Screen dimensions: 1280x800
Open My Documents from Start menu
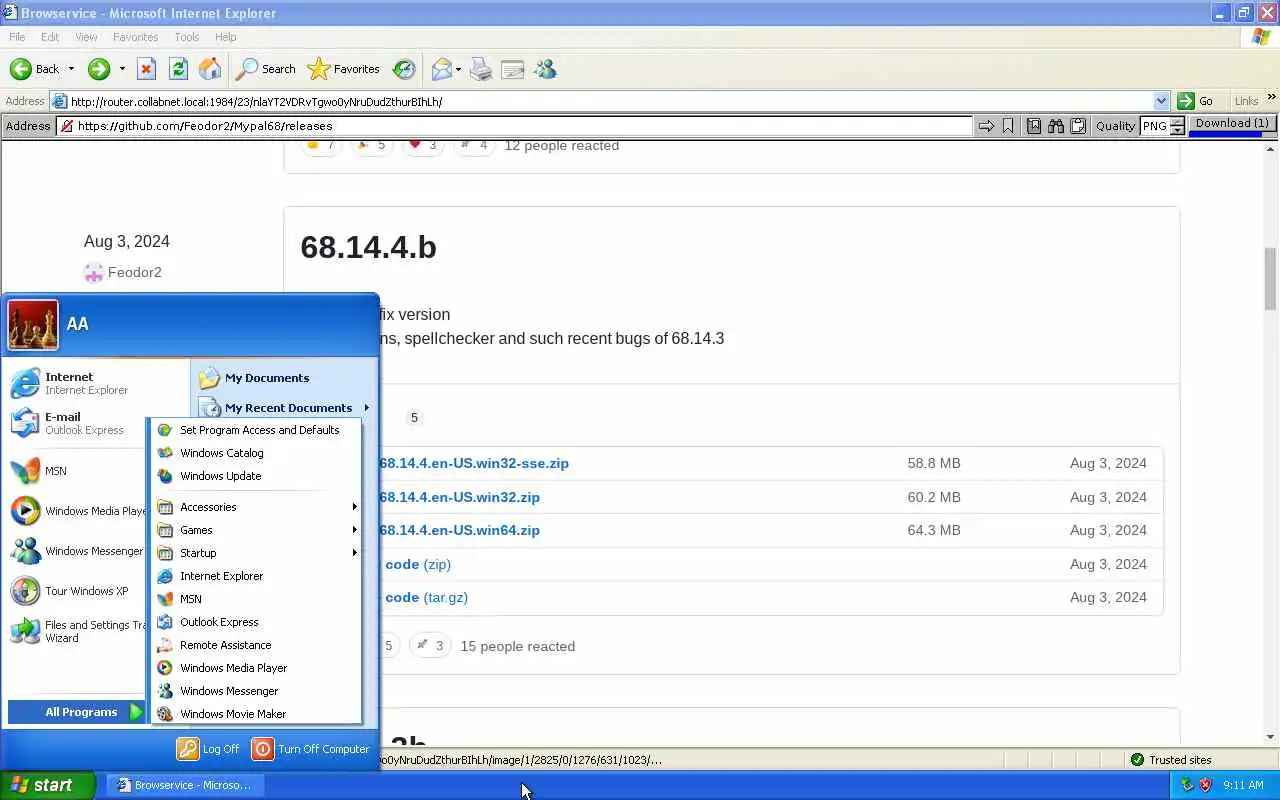(x=267, y=378)
